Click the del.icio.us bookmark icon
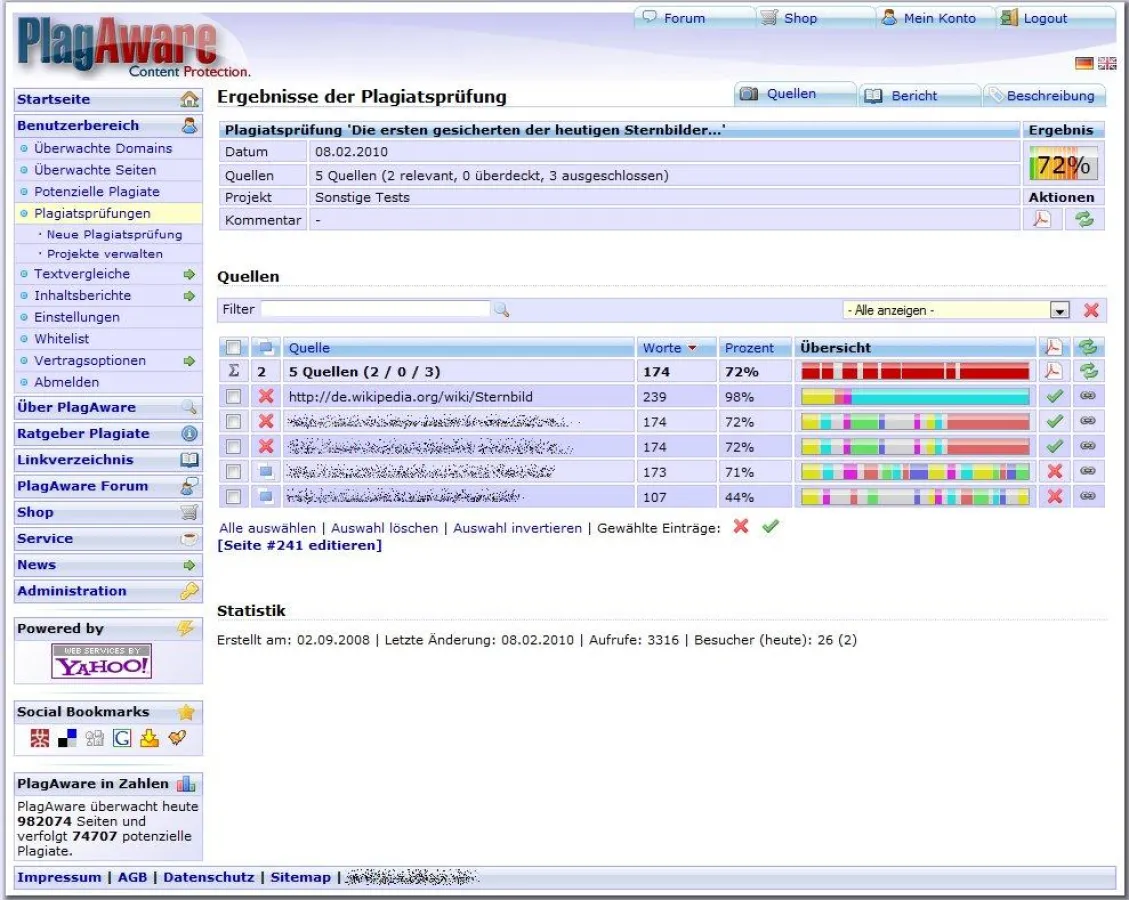 pyautogui.click(x=67, y=738)
